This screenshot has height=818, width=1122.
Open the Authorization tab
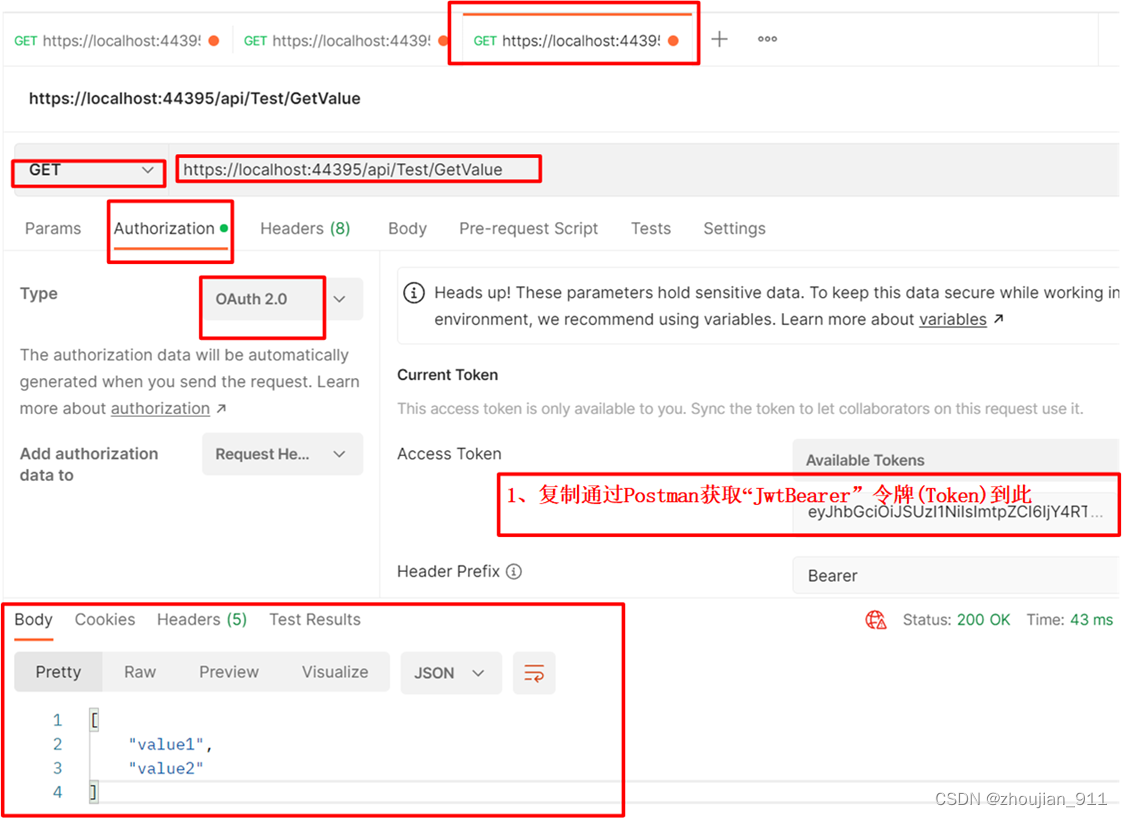click(x=170, y=228)
